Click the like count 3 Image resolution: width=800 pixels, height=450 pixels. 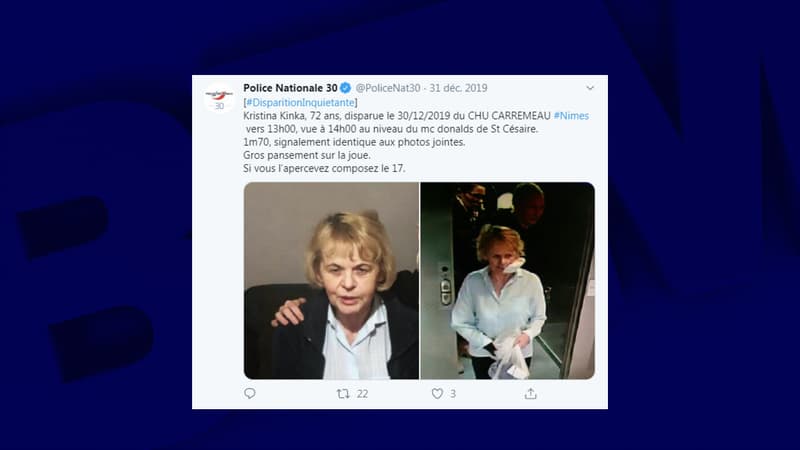coord(453,394)
